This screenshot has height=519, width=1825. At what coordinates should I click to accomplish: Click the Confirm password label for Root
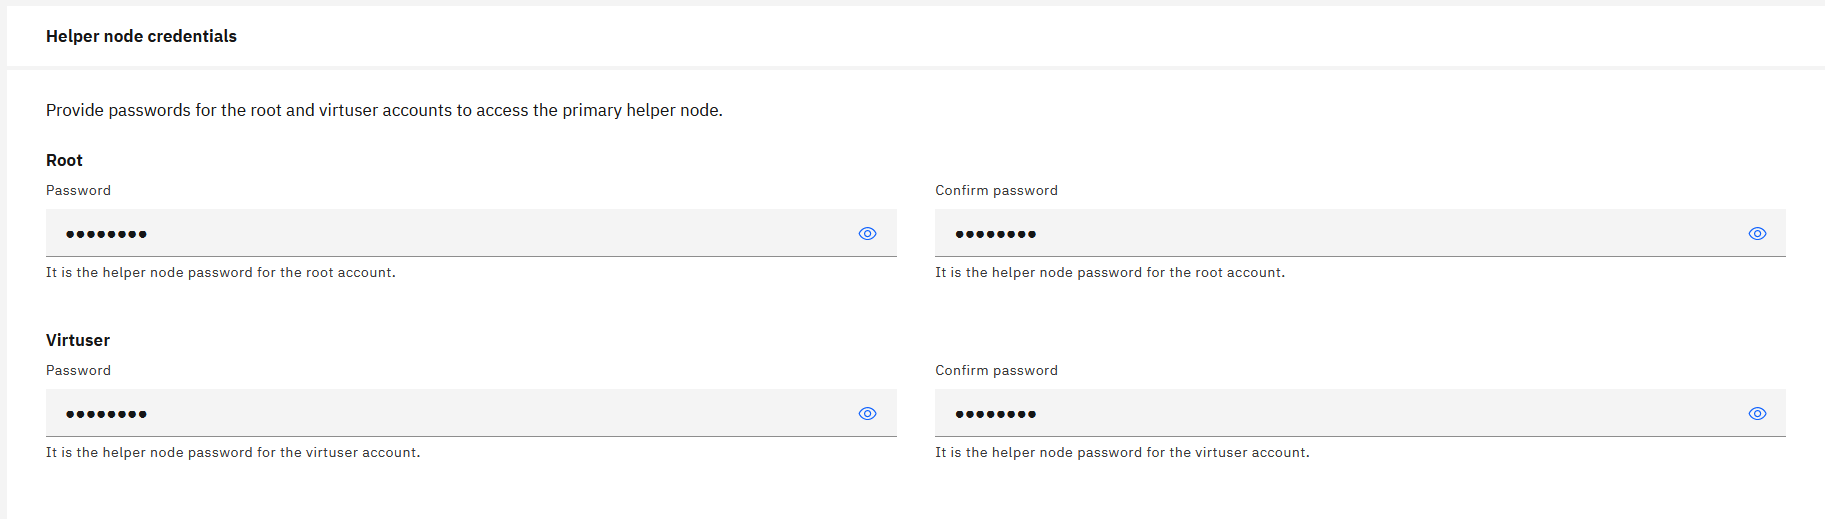[996, 190]
